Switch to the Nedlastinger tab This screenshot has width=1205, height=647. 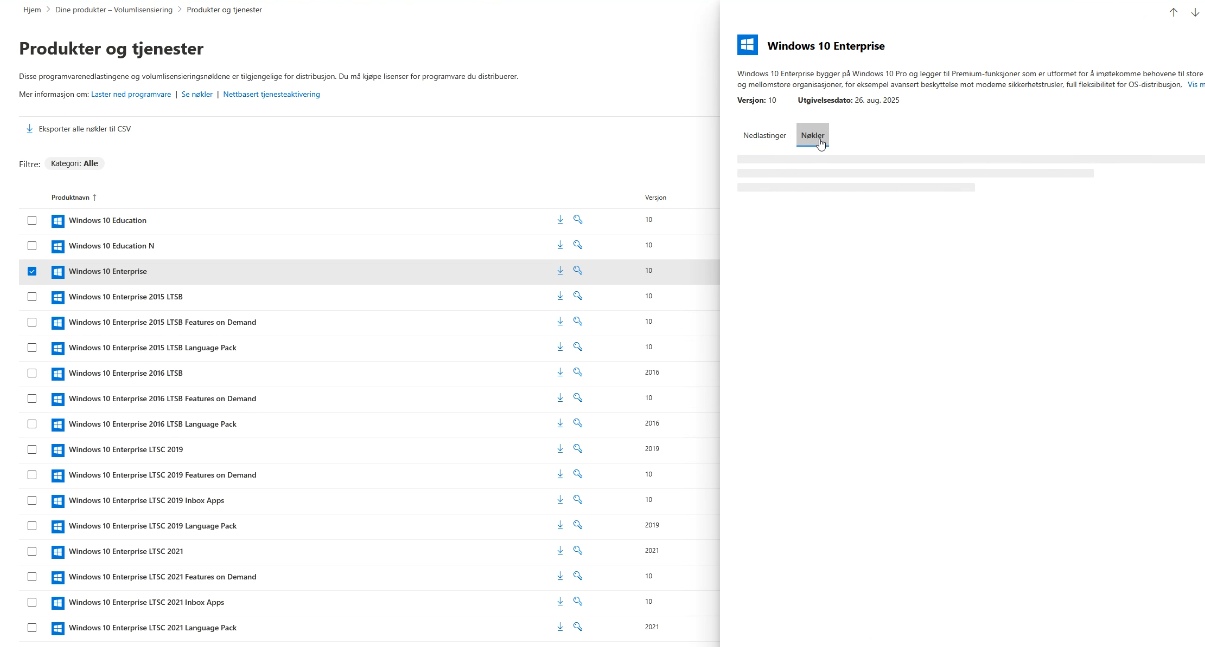[764, 135]
